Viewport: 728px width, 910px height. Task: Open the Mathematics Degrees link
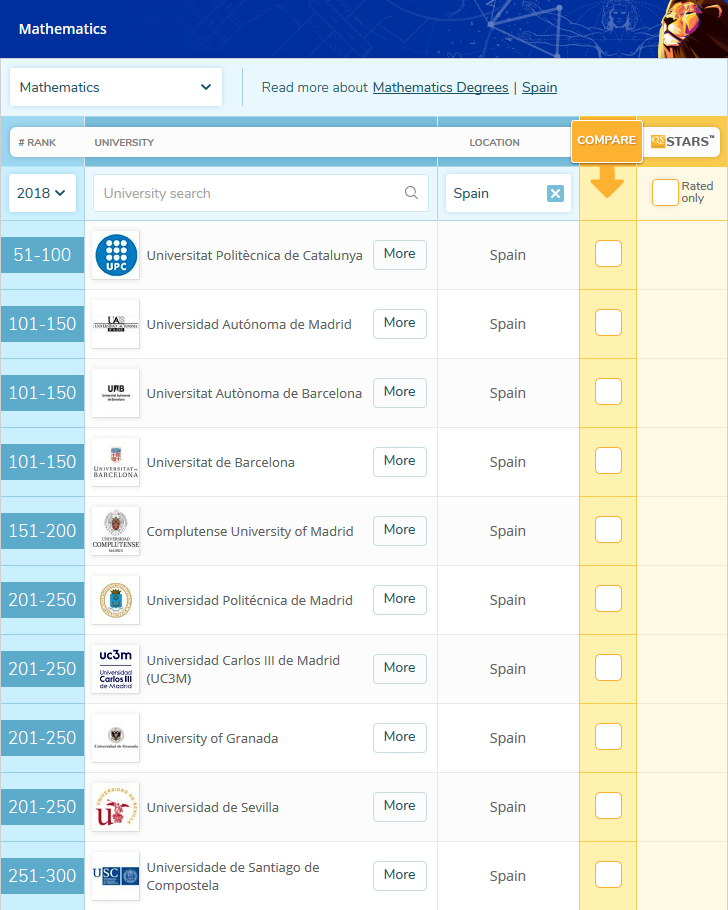(x=441, y=88)
